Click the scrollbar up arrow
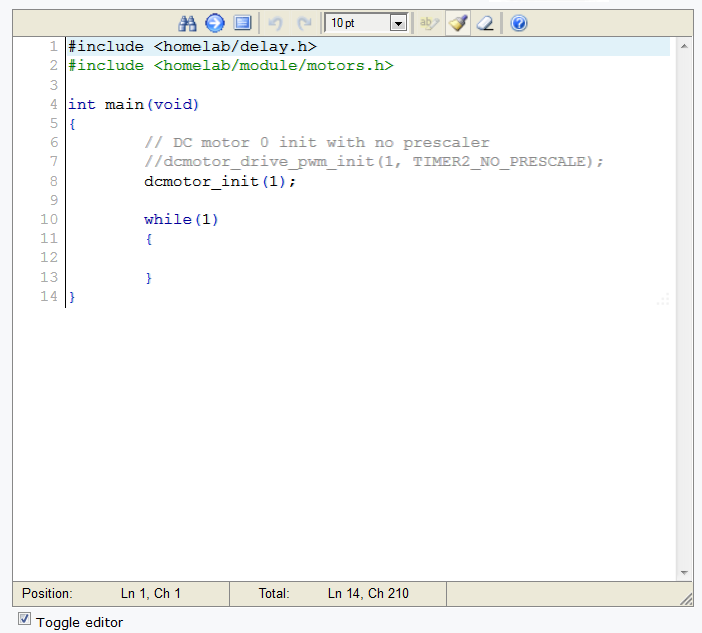Screen dimensions: 702x633 [x=684, y=47]
